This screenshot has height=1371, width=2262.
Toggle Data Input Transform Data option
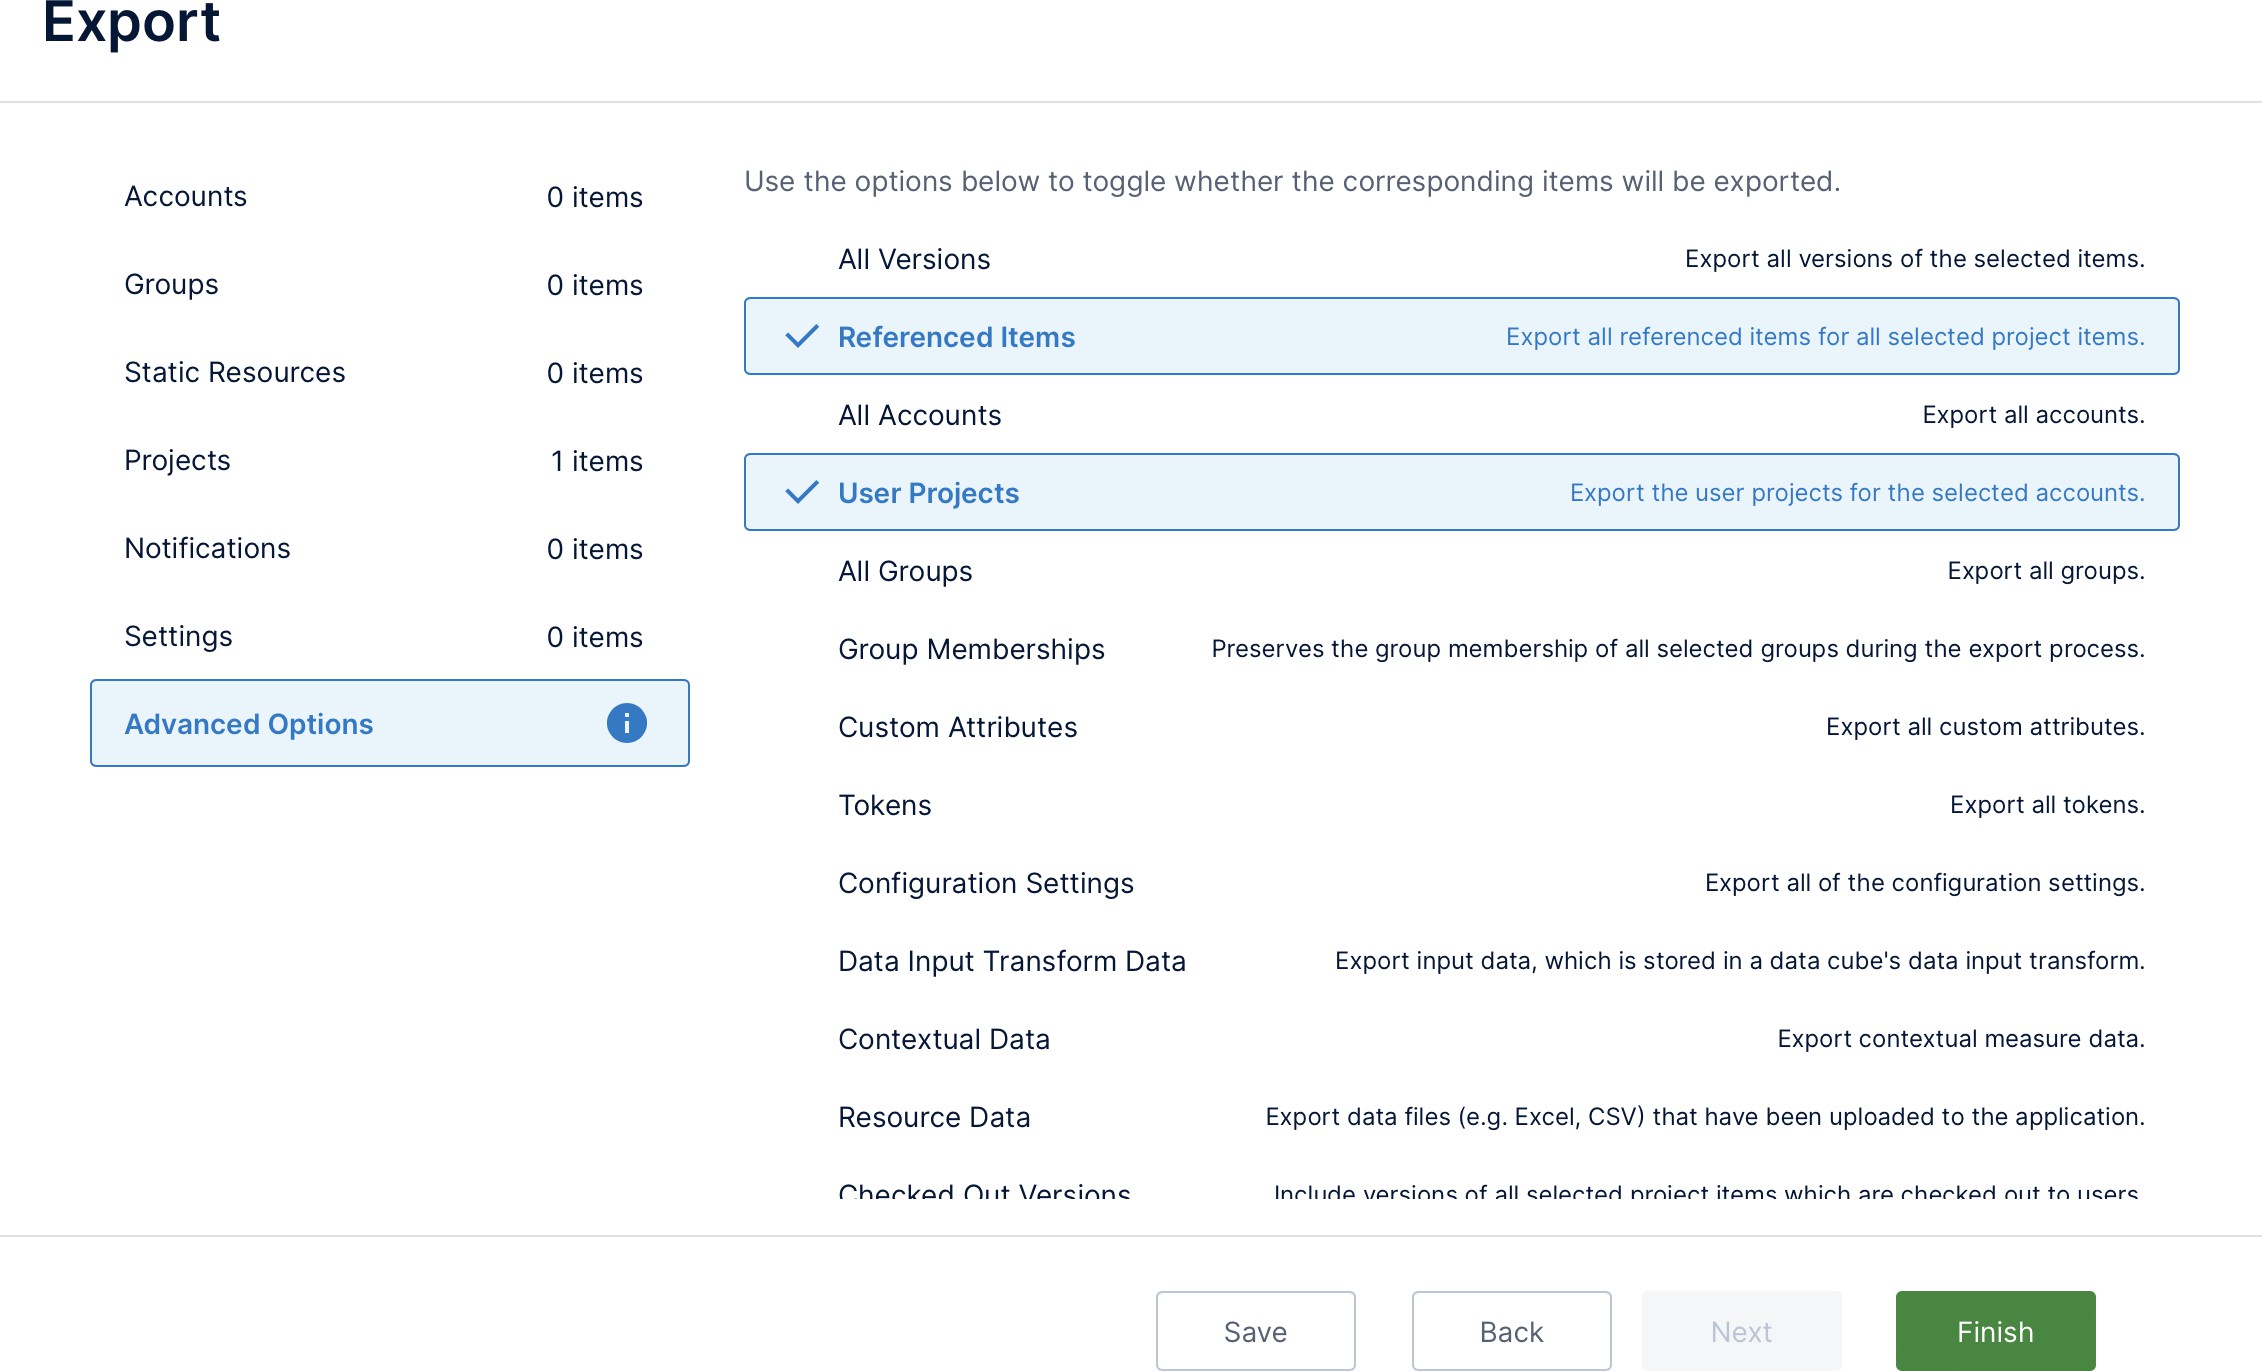(1011, 961)
